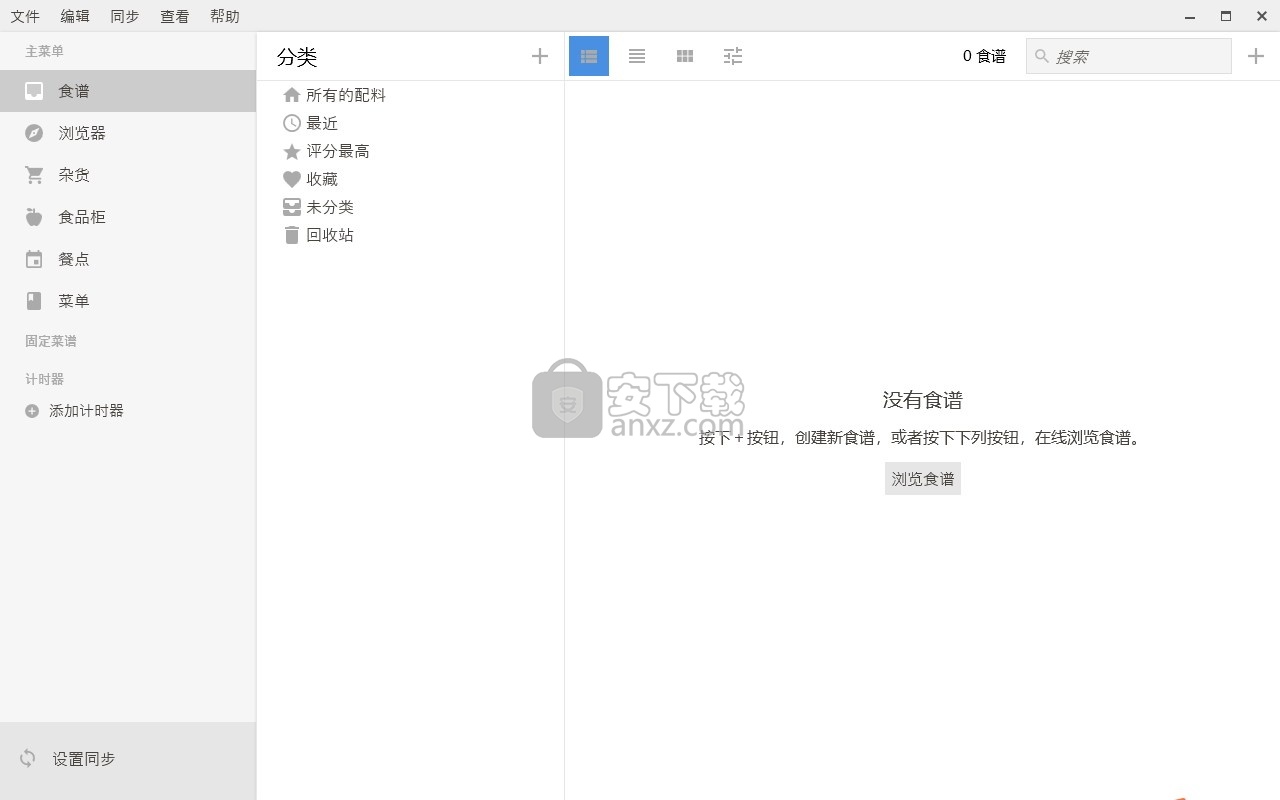Click the 计时器 sidebar heading
The image size is (1280, 800).
coord(44,379)
